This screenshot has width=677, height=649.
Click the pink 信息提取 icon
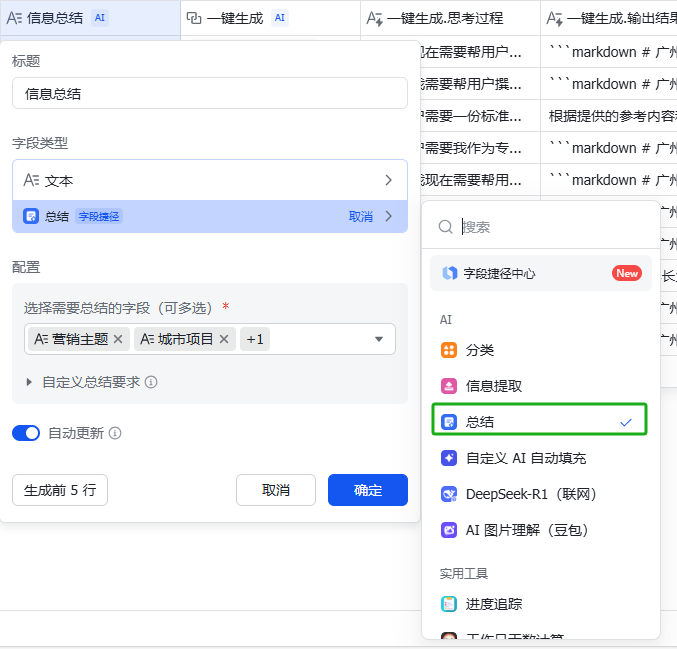pos(449,386)
